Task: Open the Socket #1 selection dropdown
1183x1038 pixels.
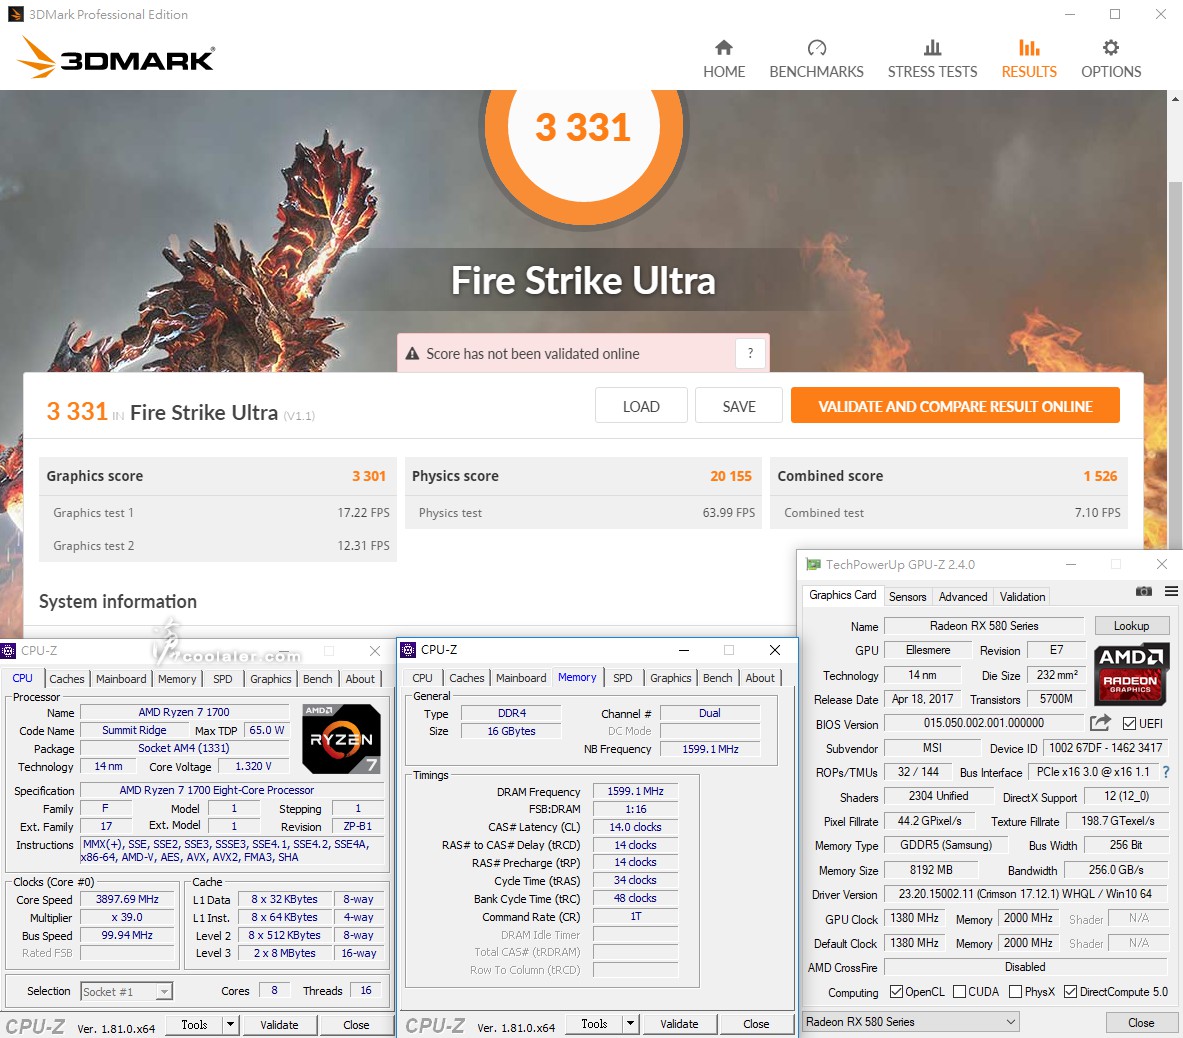Action: [126, 991]
